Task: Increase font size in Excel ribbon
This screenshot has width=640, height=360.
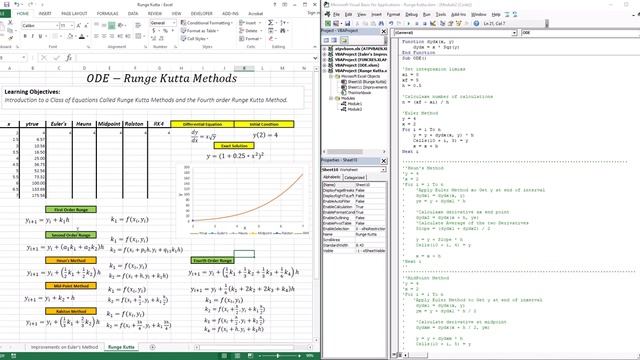Action: tap(79, 25)
